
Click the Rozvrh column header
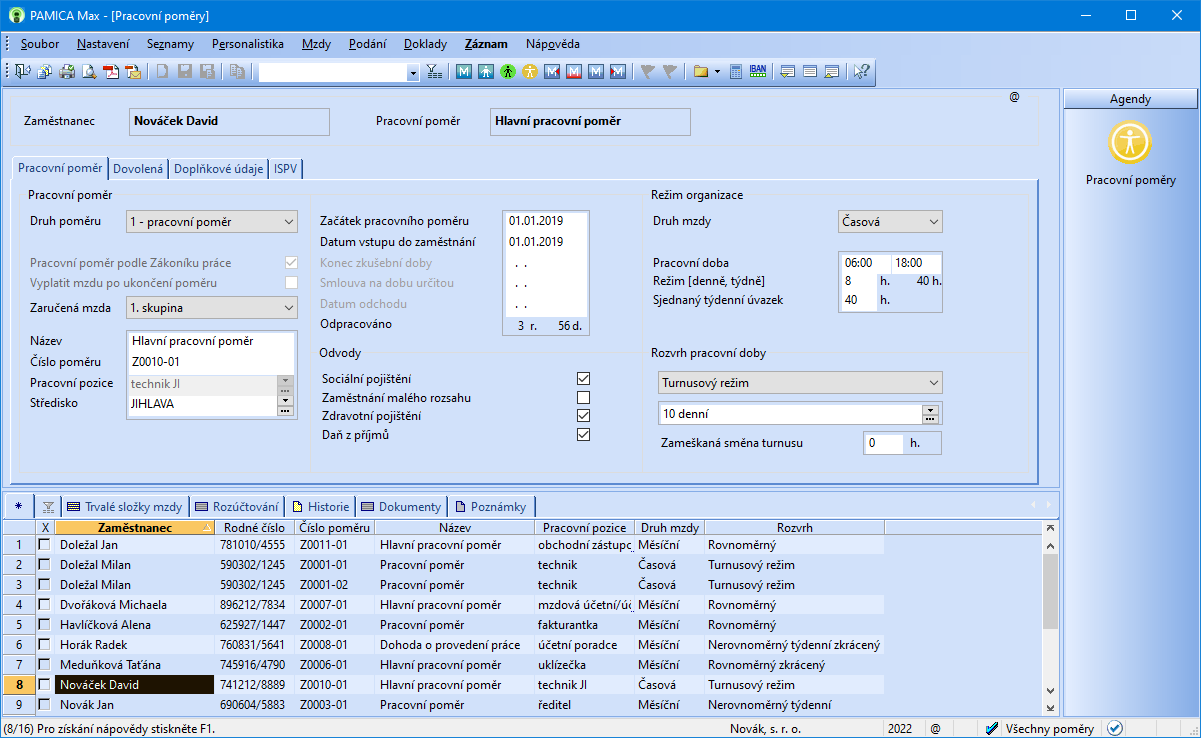pyautogui.click(x=794, y=527)
